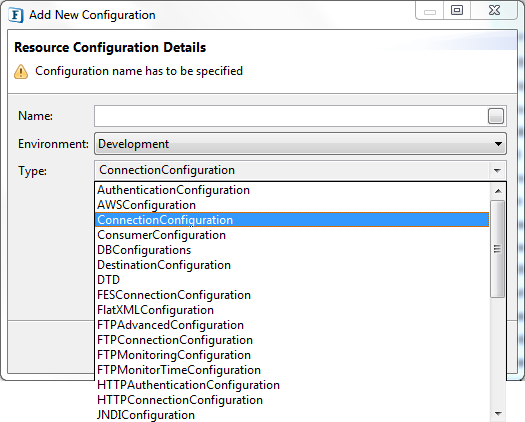
Task: Open the Environment dropdown showing Development
Action: (300, 144)
